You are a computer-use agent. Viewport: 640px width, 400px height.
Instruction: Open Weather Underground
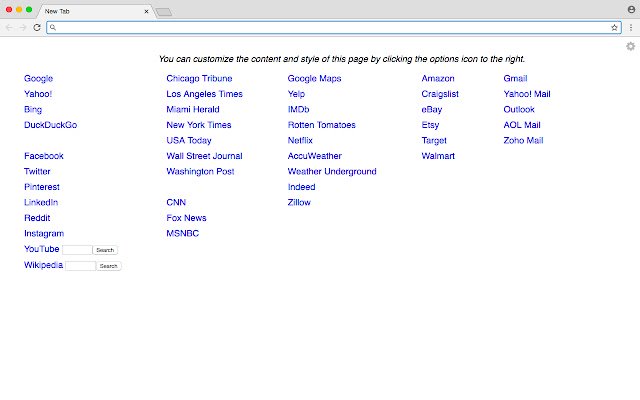click(x=332, y=171)
